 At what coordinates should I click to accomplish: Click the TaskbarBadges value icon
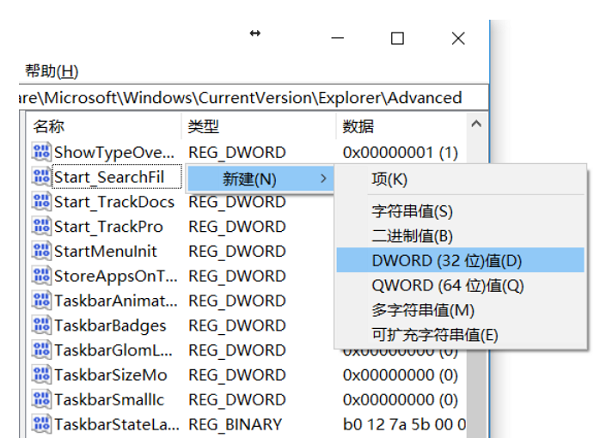(41, 326)
